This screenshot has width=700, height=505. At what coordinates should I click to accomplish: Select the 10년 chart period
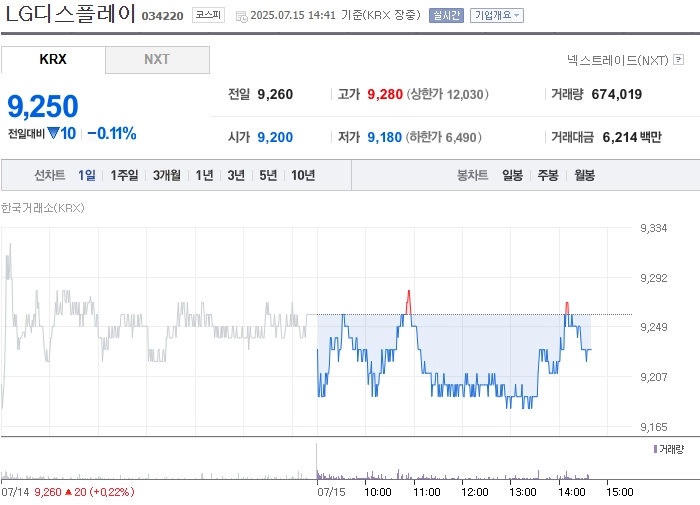[303, 175]
